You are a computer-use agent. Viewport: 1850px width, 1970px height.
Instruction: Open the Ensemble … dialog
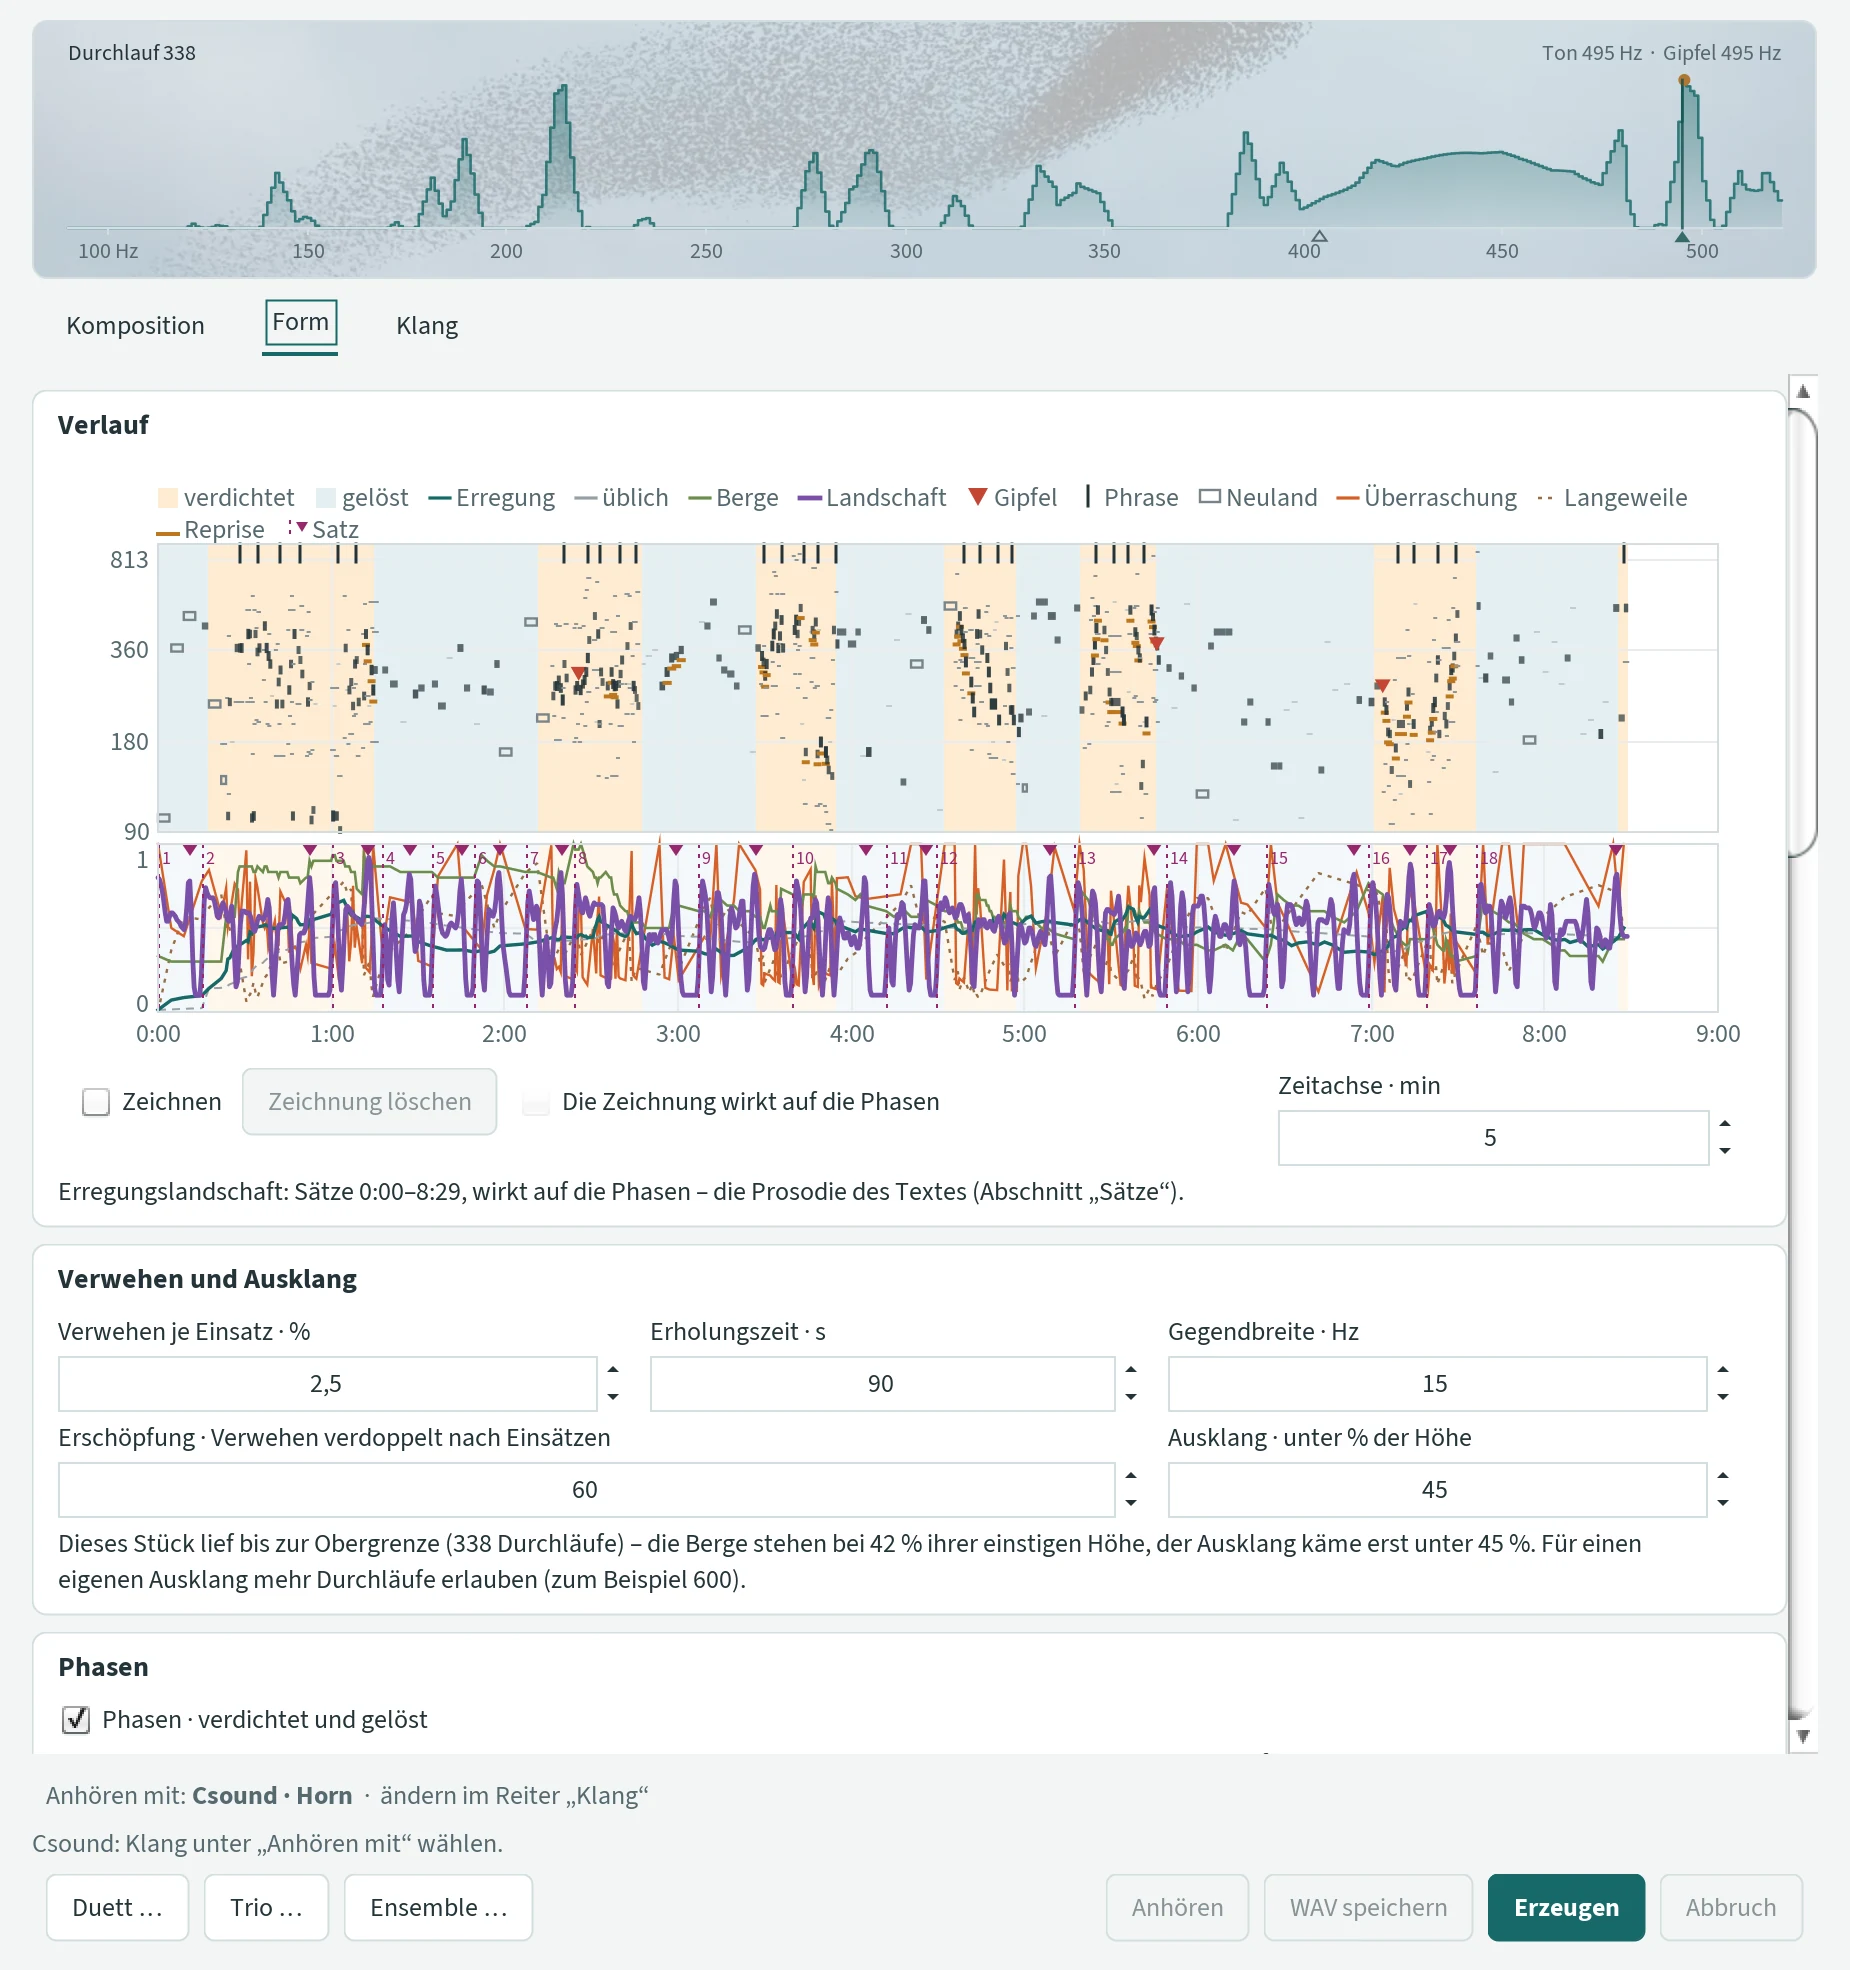click(438, 1907)
